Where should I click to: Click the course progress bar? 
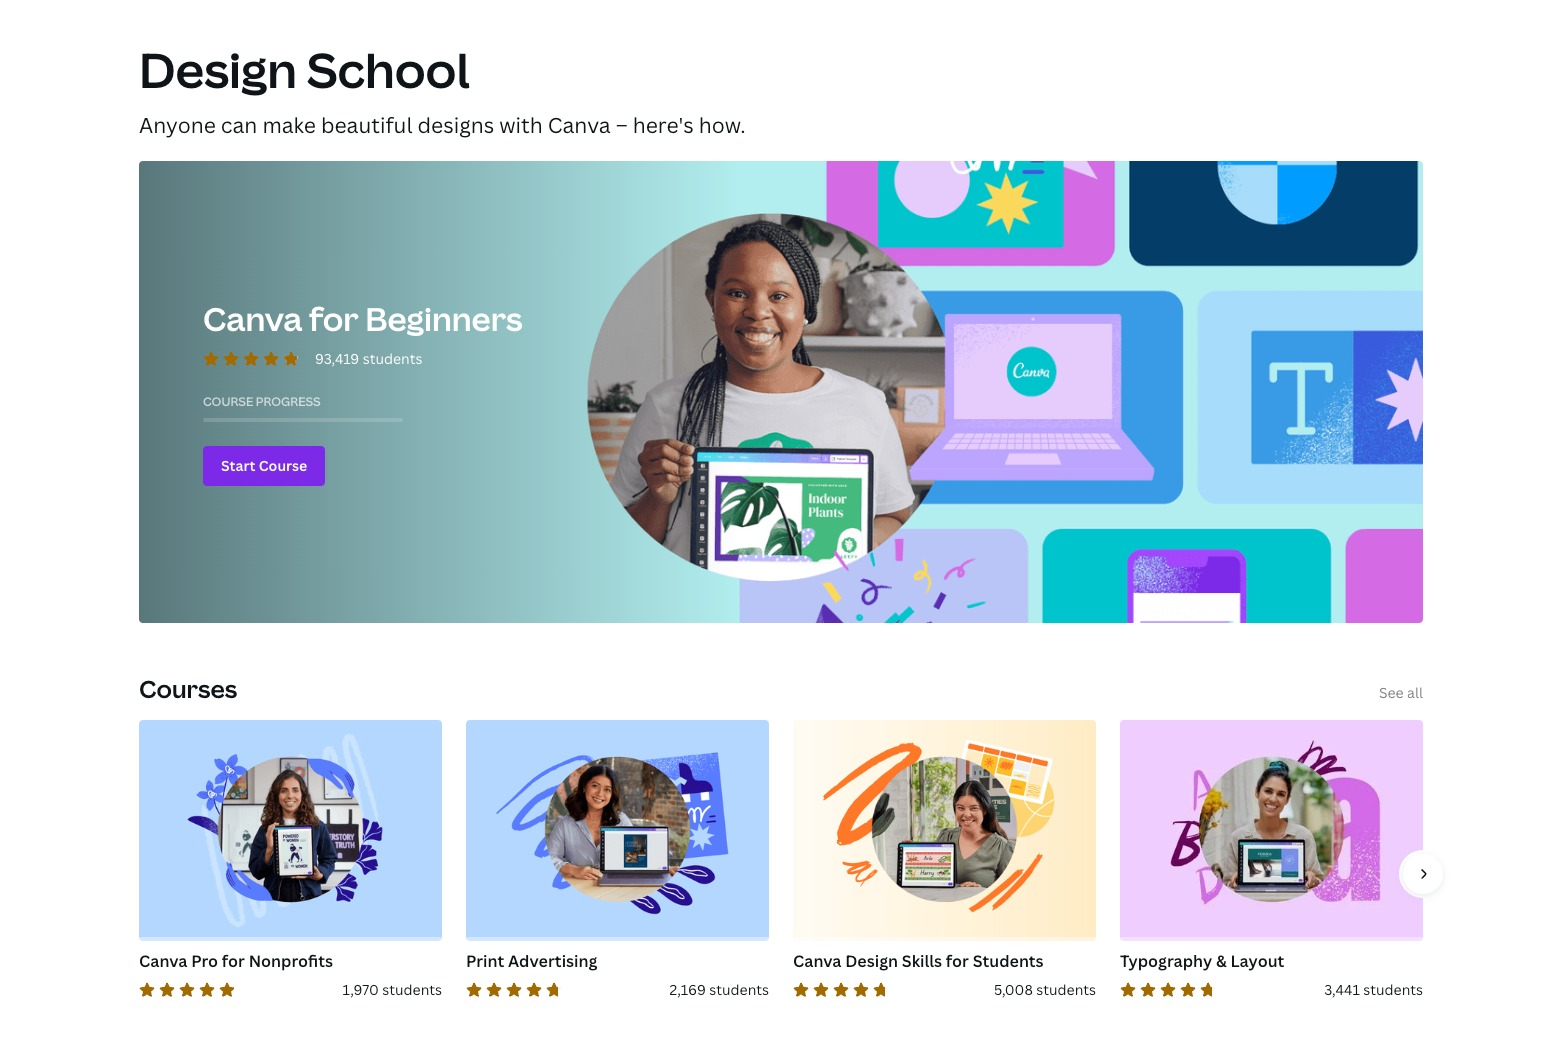click(x=303, y=420)
